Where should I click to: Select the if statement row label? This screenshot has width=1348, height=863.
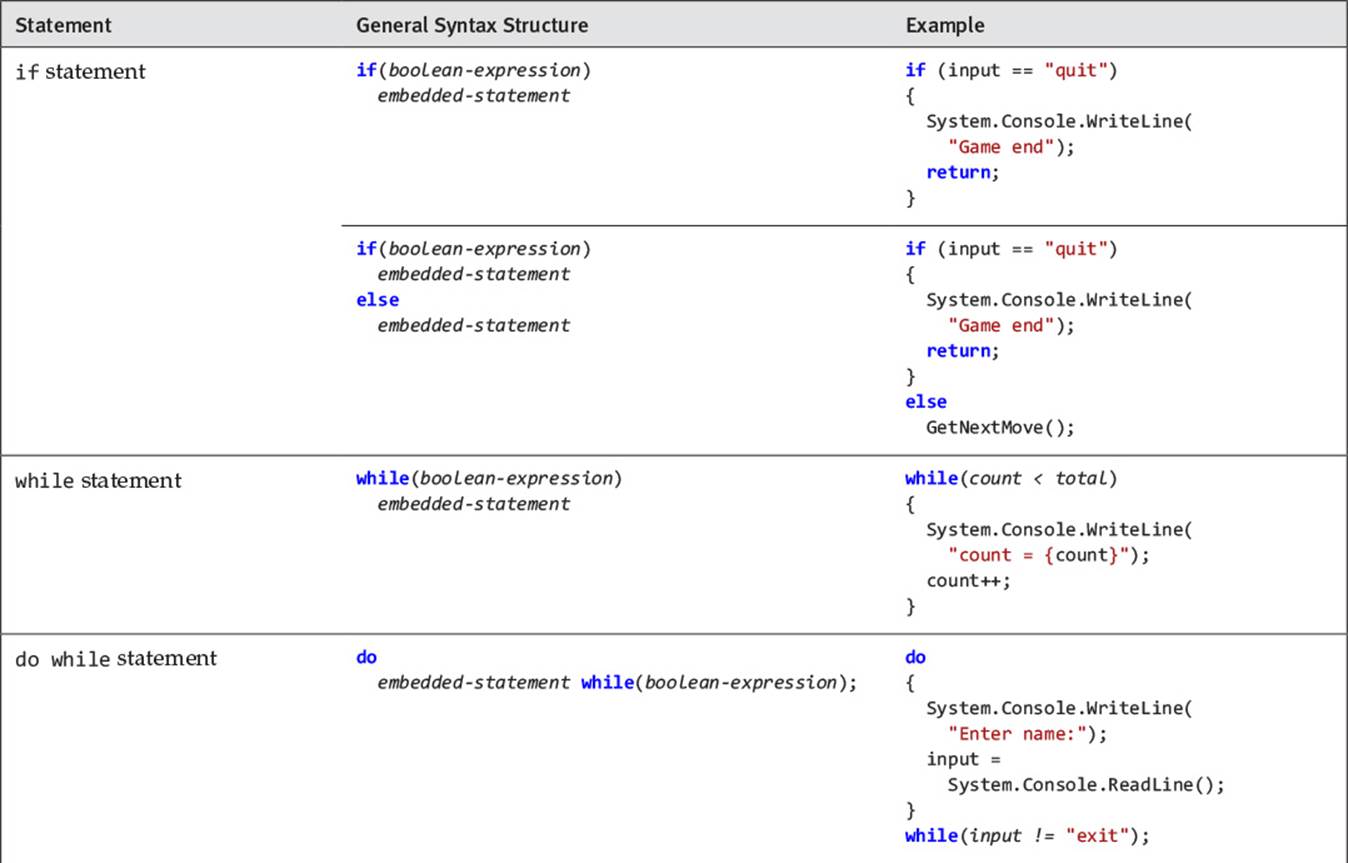pos(80,72)
